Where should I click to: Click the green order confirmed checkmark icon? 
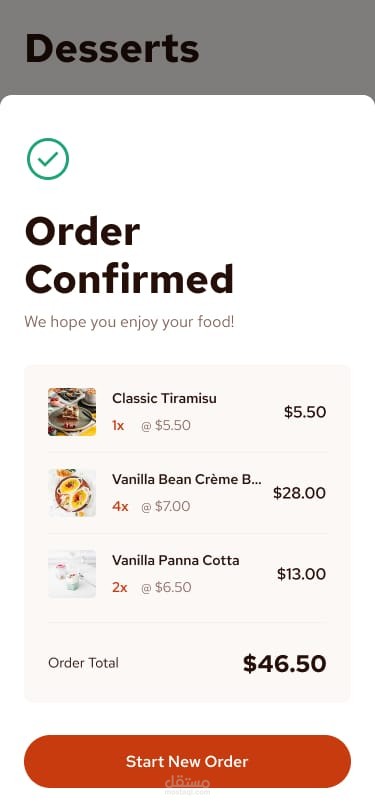click(x=48, y=159)
